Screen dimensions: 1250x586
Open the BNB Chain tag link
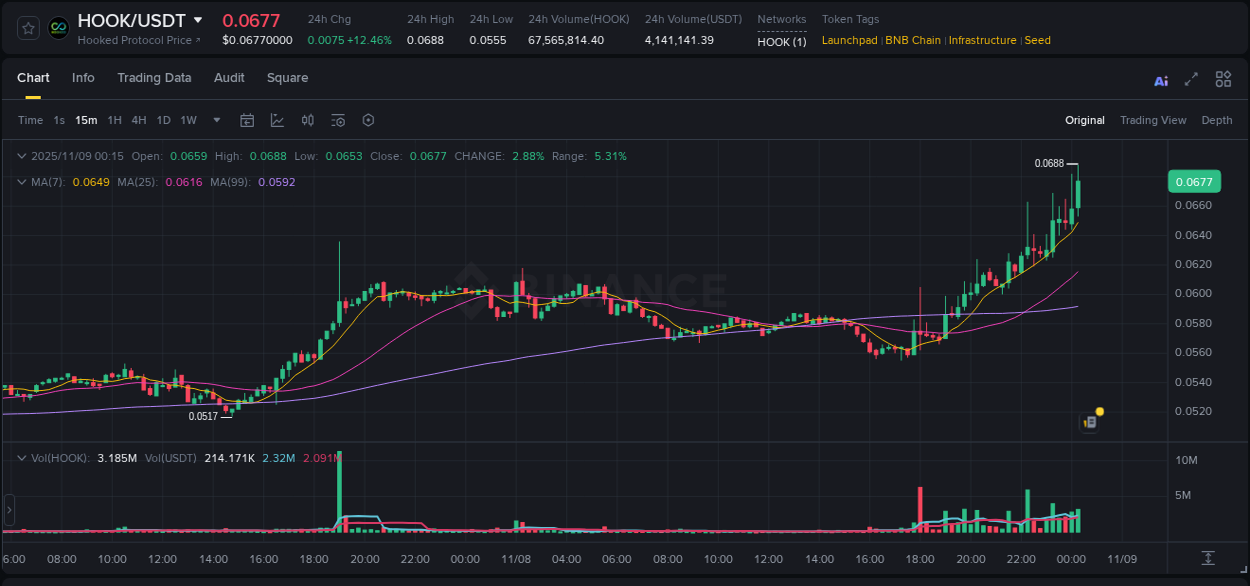(x=912, y=40)
